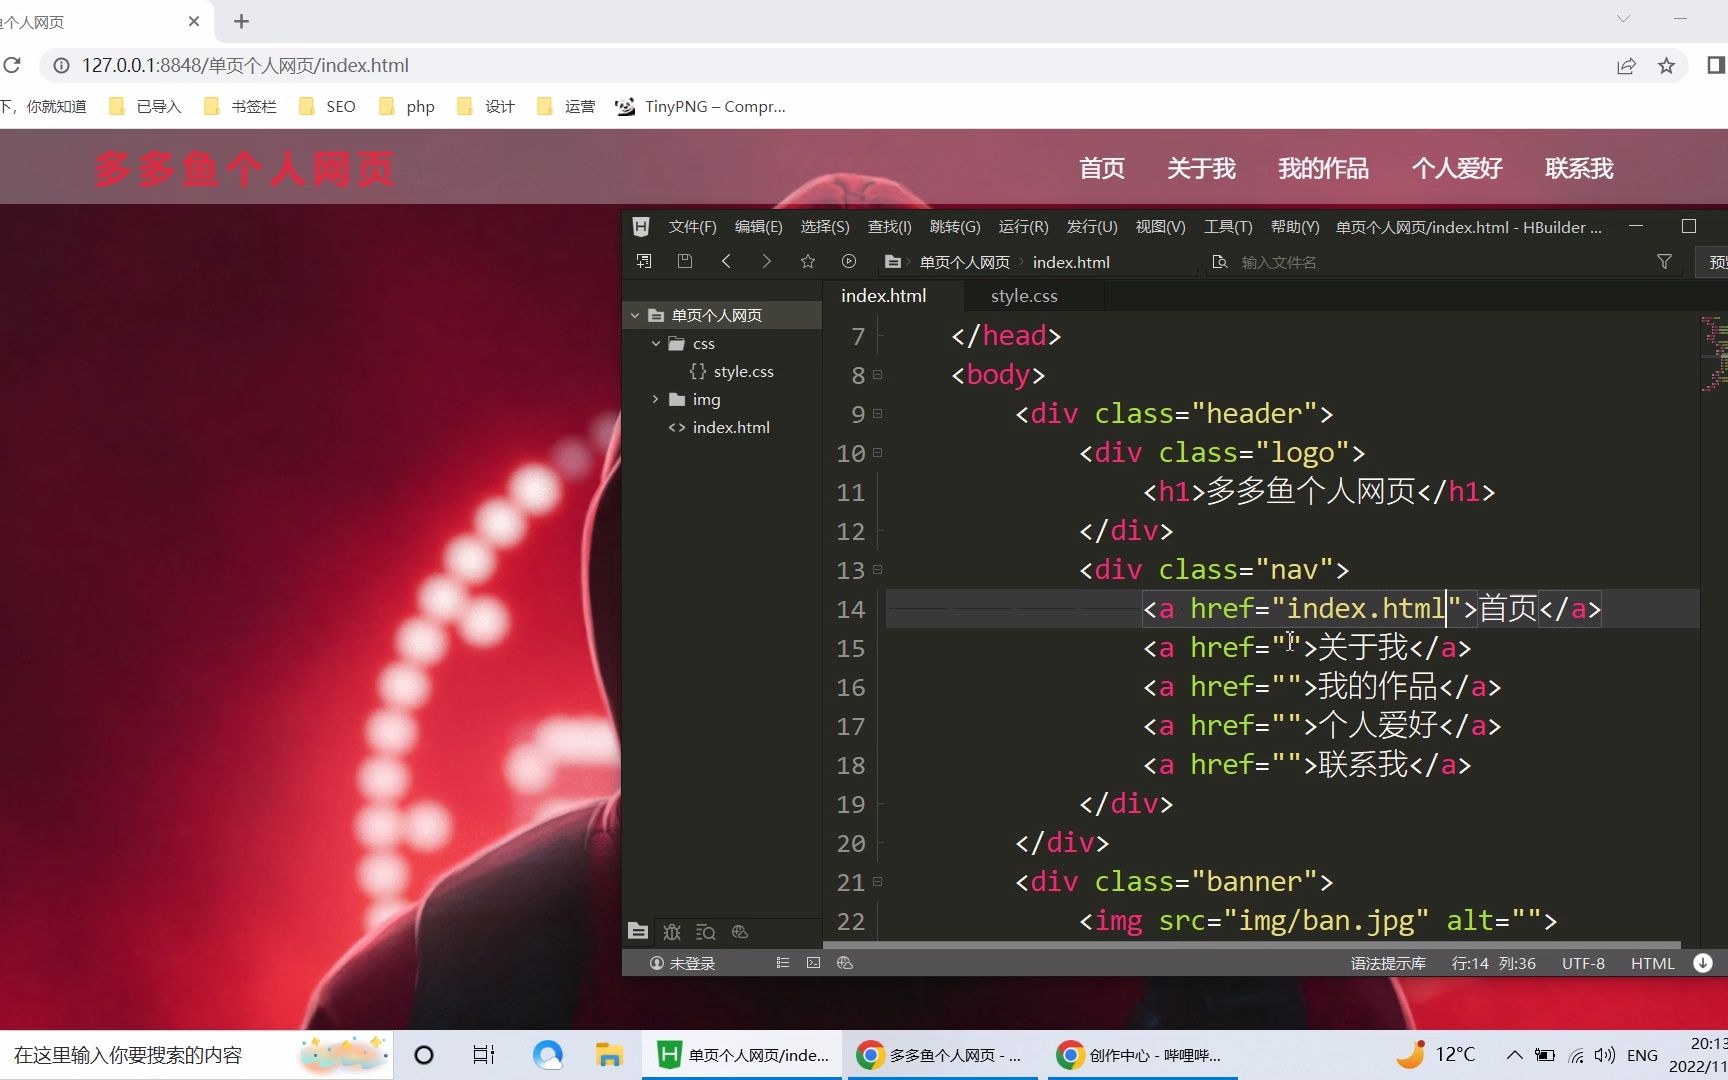Select index.html file in project tree
This screenshot has width=1728, height=1080.
pyautogui.click(x=731, y=427)
